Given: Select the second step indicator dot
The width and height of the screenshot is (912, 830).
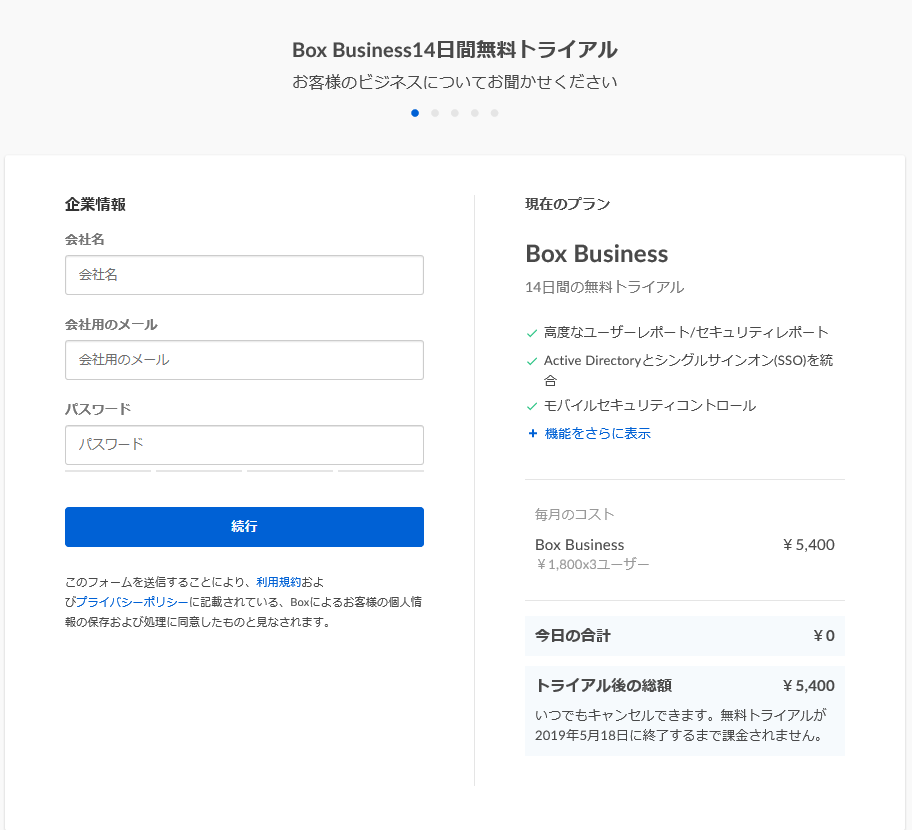Looking at the screenshot, I should coord(435,113).
